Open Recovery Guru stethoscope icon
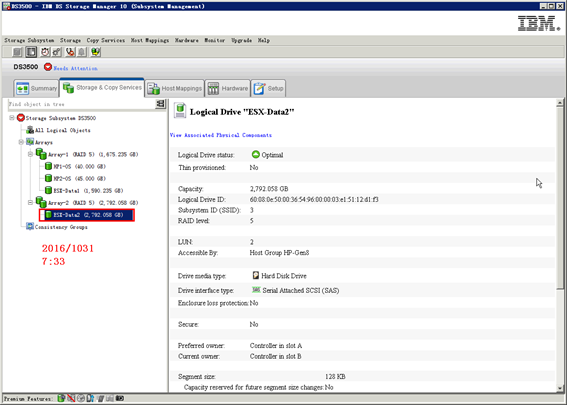567x405 pixels. pyautogui.click(x=70, y=52)
